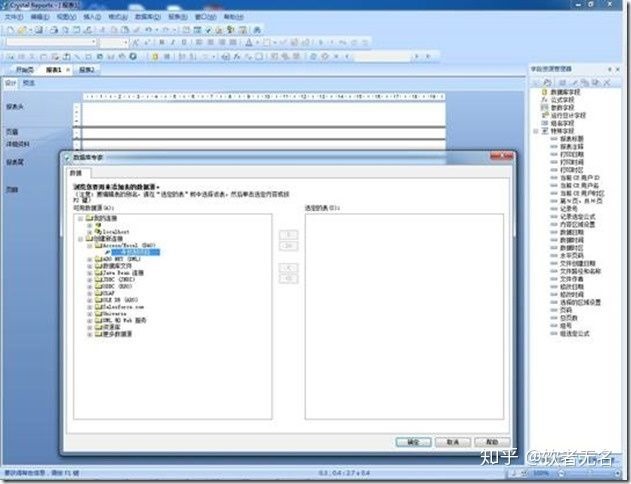Click 帮助 button in dialog
The width and height of the screenshot is (631, 484).
coord(492,442)
